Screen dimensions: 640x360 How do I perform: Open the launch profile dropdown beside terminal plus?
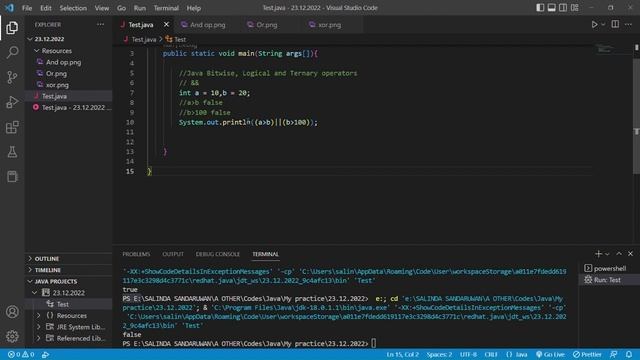(607, 254)
